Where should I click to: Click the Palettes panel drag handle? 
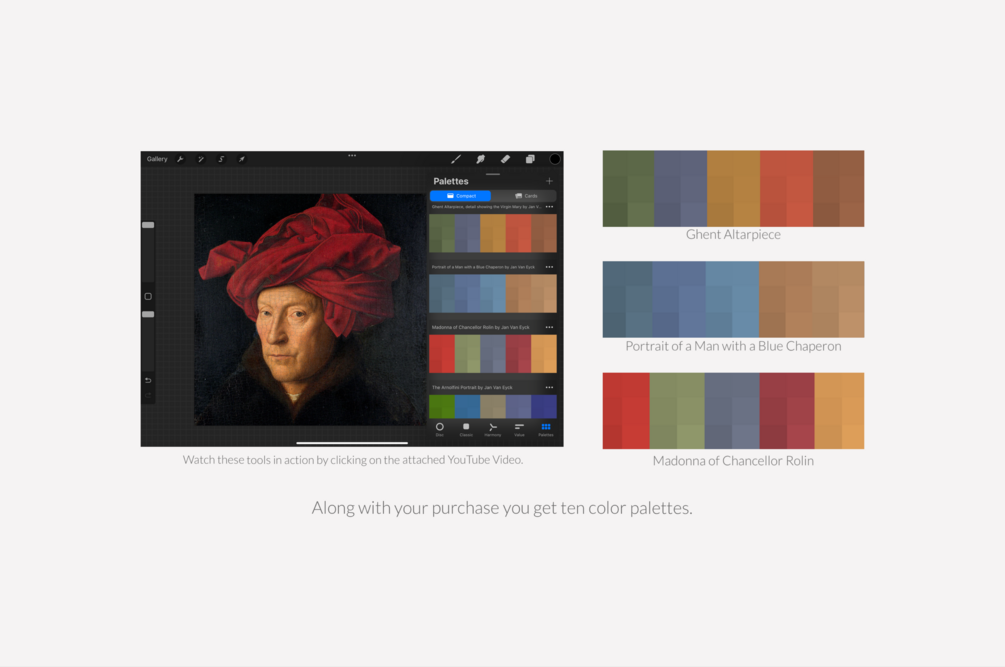tap(493, 174)
